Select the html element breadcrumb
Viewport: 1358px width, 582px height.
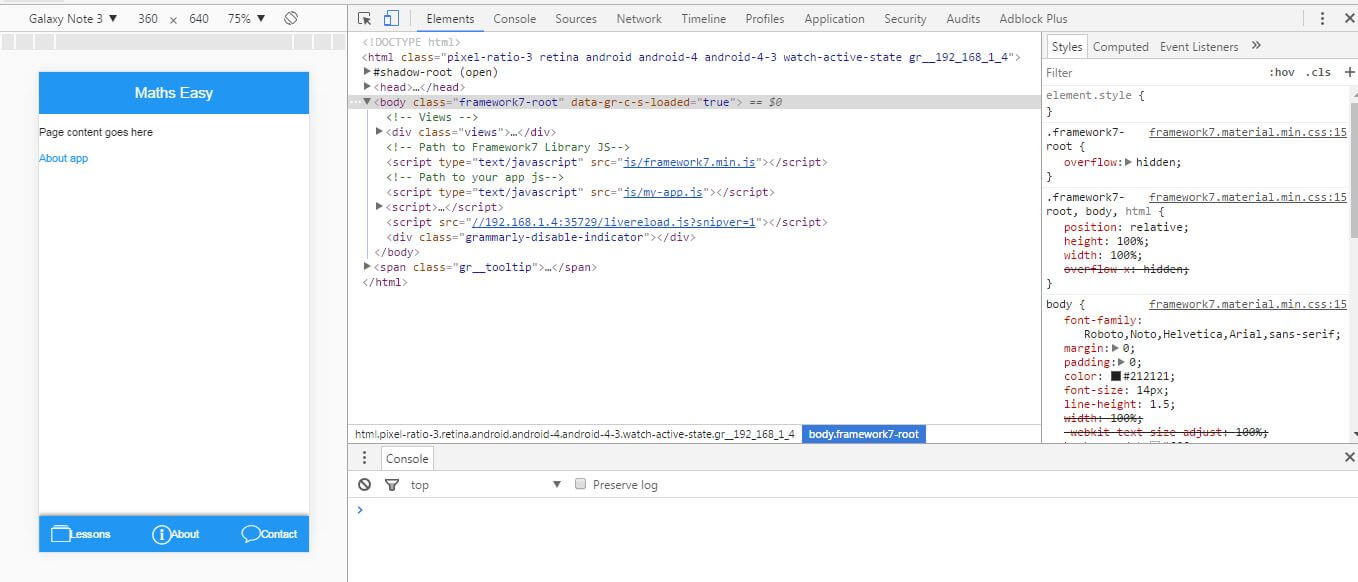[x=575, y=434]
